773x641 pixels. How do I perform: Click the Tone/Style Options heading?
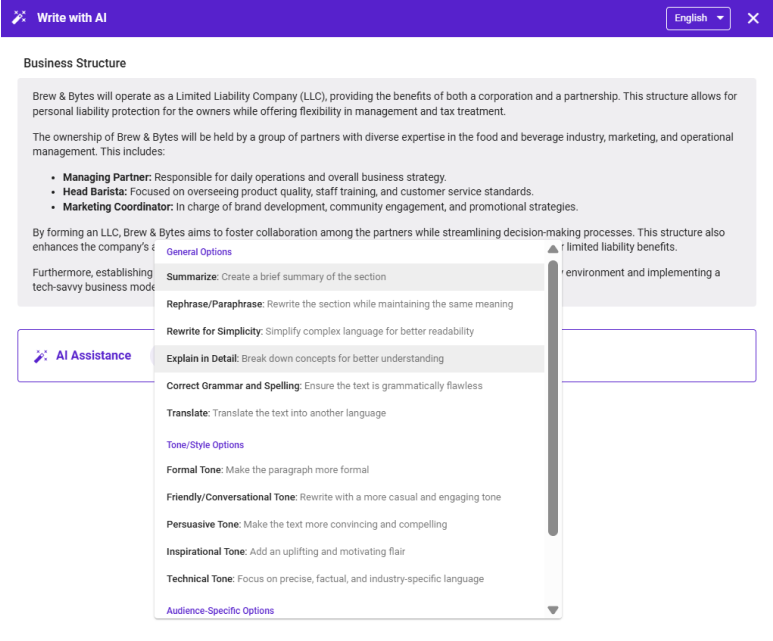point(205,445)
